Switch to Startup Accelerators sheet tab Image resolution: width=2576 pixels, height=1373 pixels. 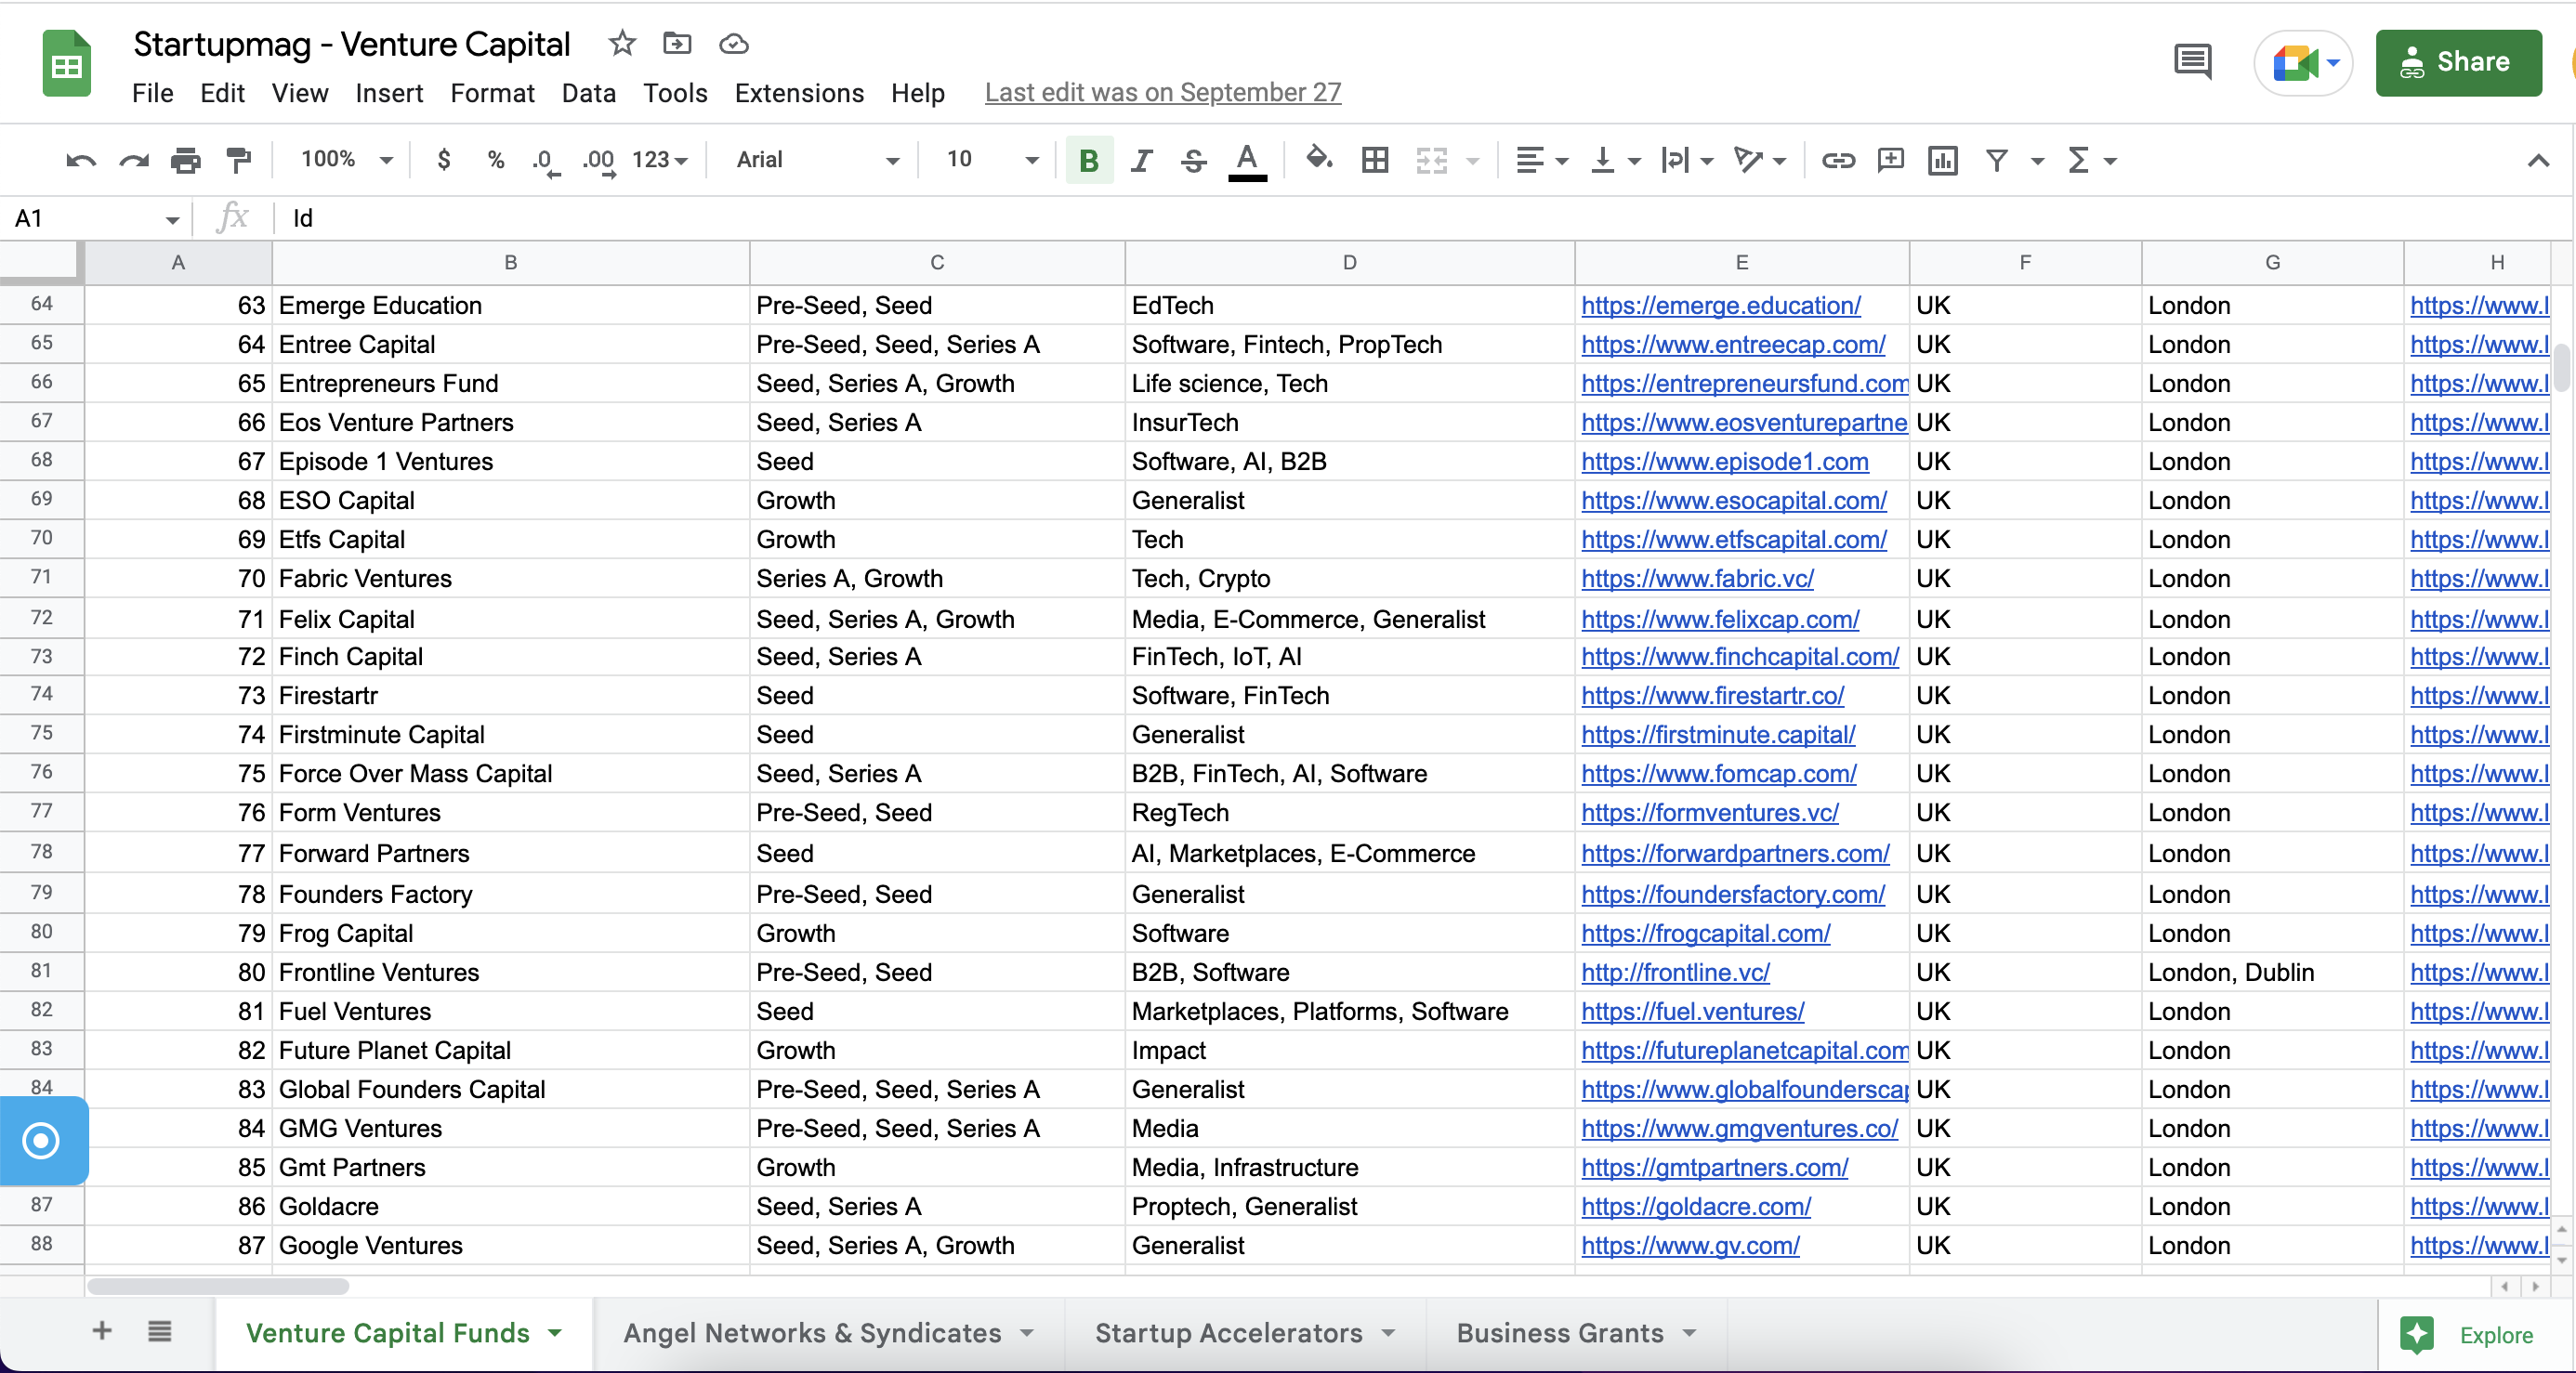click(1228, 1332)
